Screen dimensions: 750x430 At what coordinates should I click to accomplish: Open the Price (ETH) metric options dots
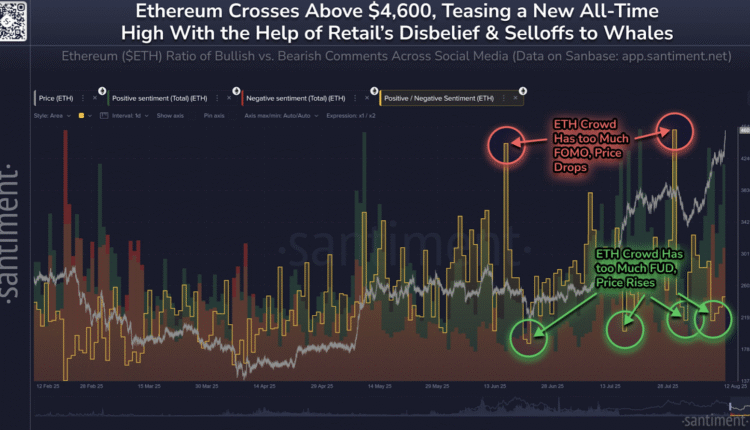click(85, 98)
